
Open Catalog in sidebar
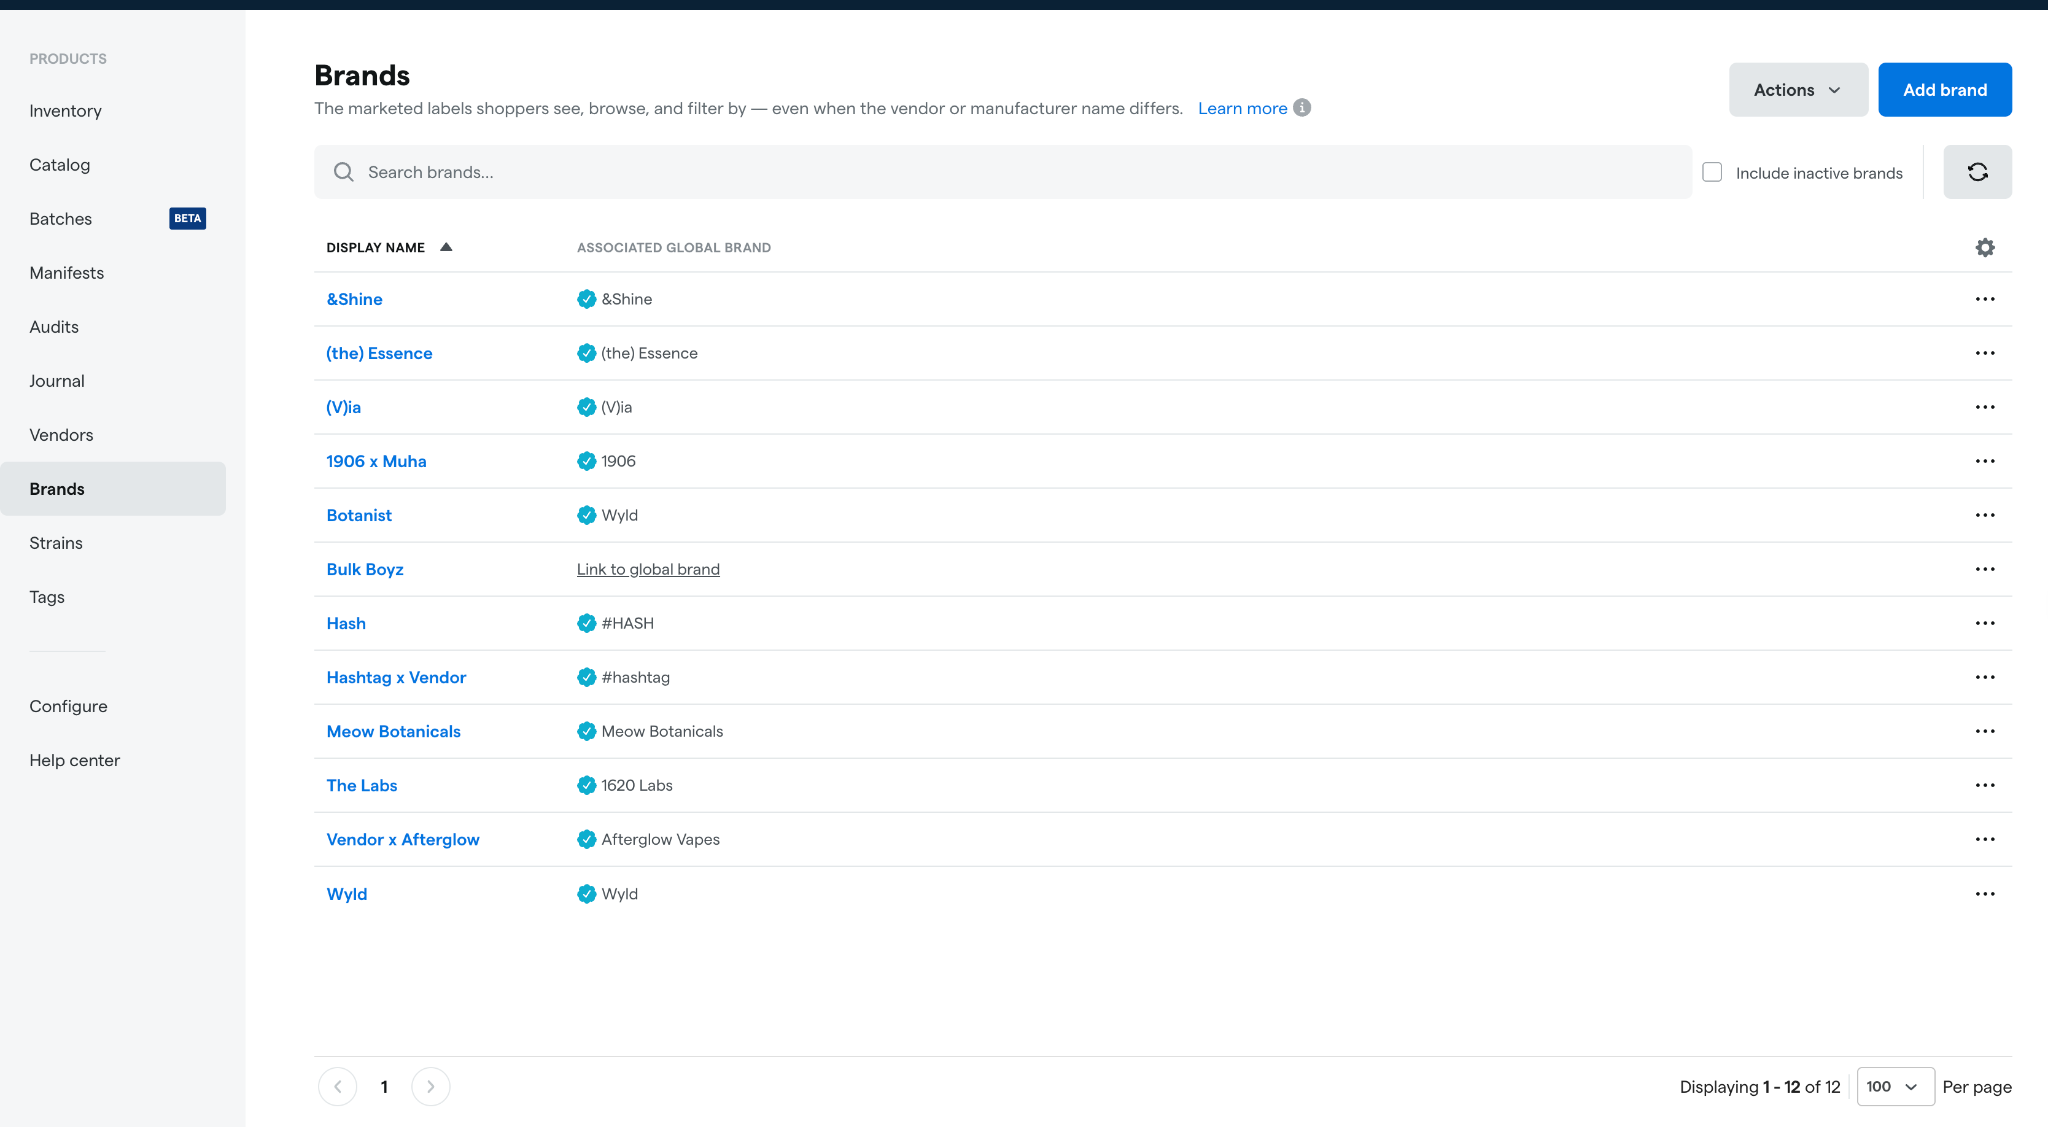coord(60,165)
